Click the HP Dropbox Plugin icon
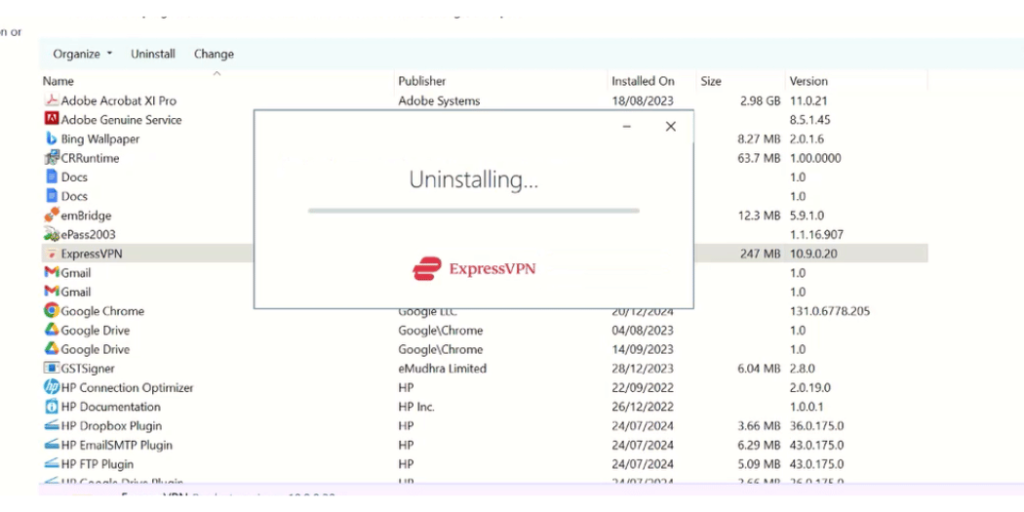 pyautogui.click(x=52, y=426)
